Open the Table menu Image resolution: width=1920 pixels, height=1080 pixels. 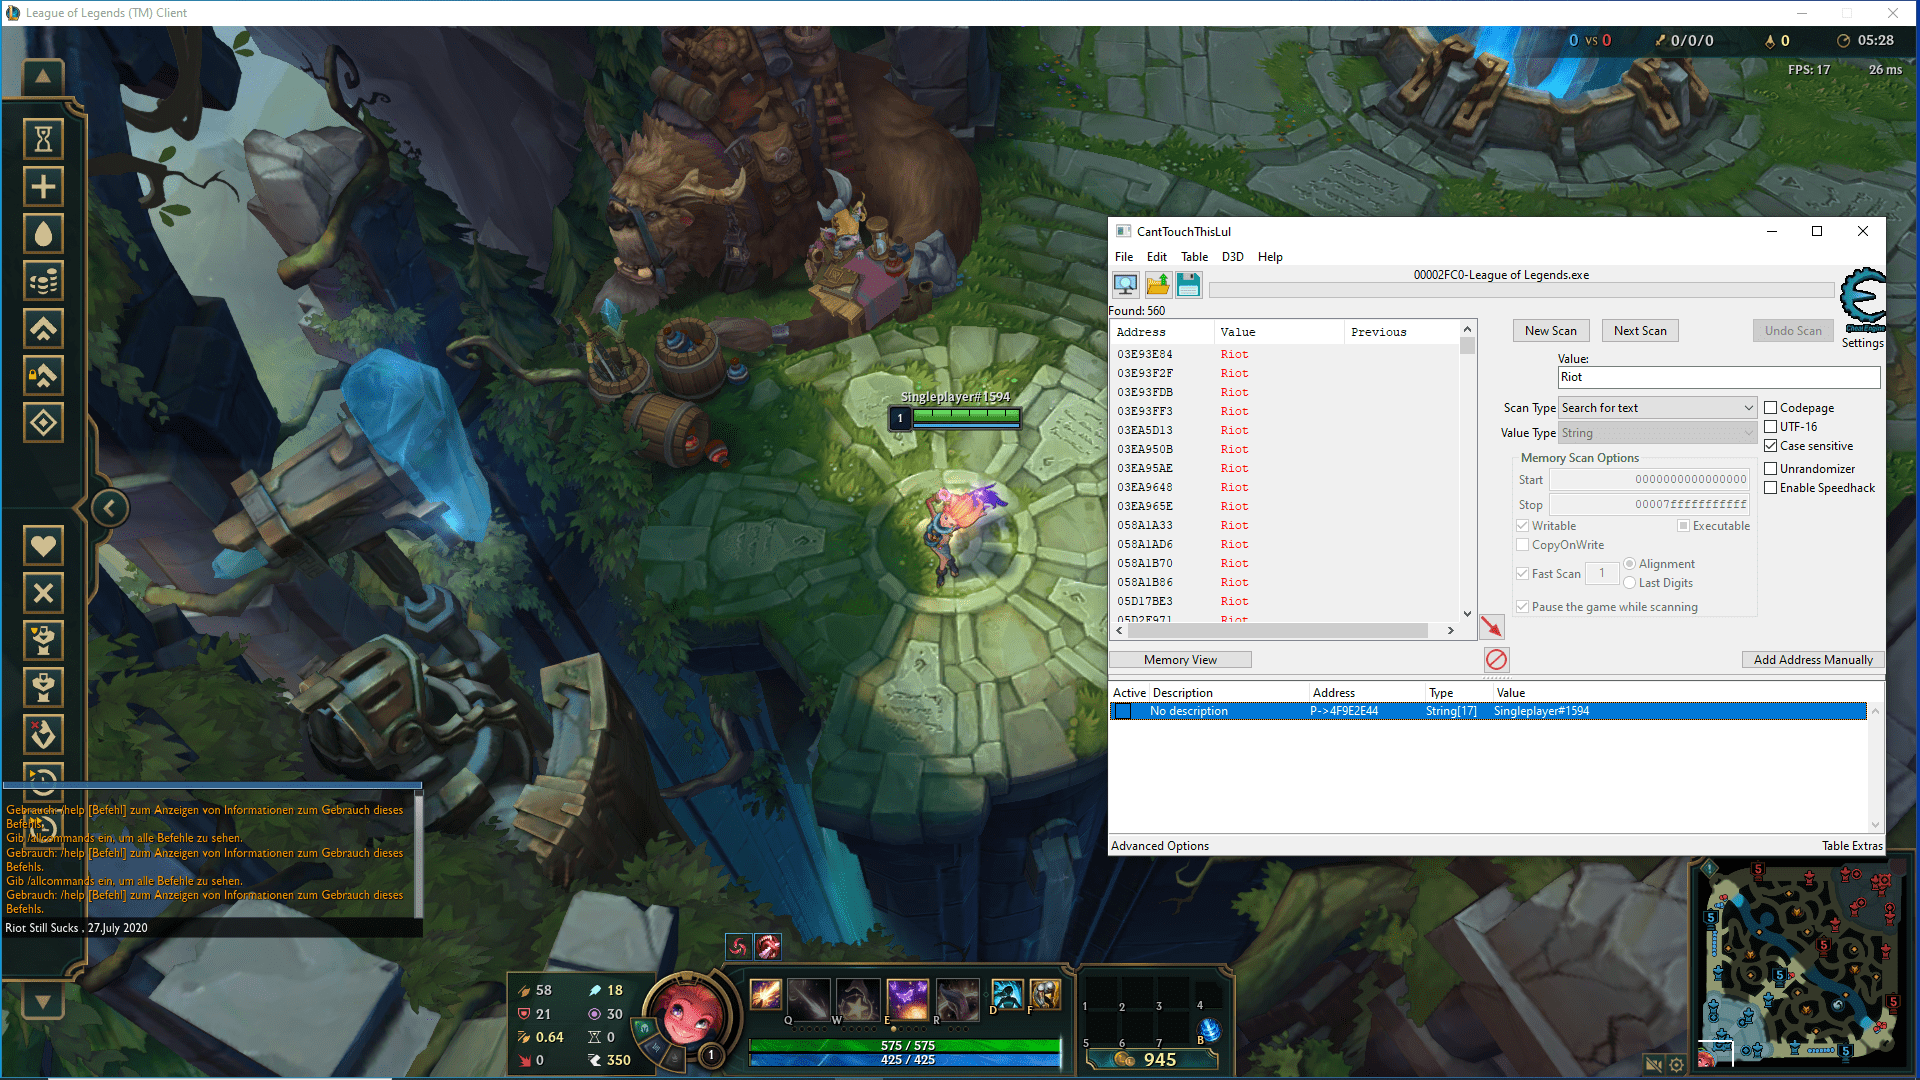1194,257
